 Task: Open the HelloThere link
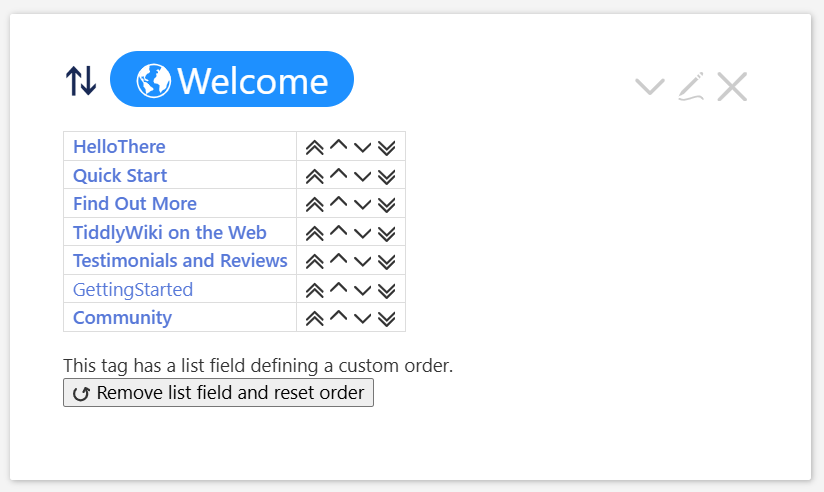[x=119, y=147]
